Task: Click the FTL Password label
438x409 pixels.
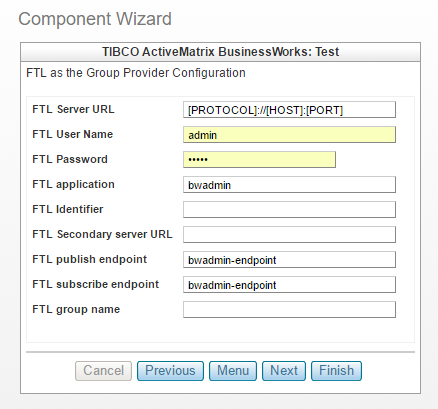Action: coord(70,159)
